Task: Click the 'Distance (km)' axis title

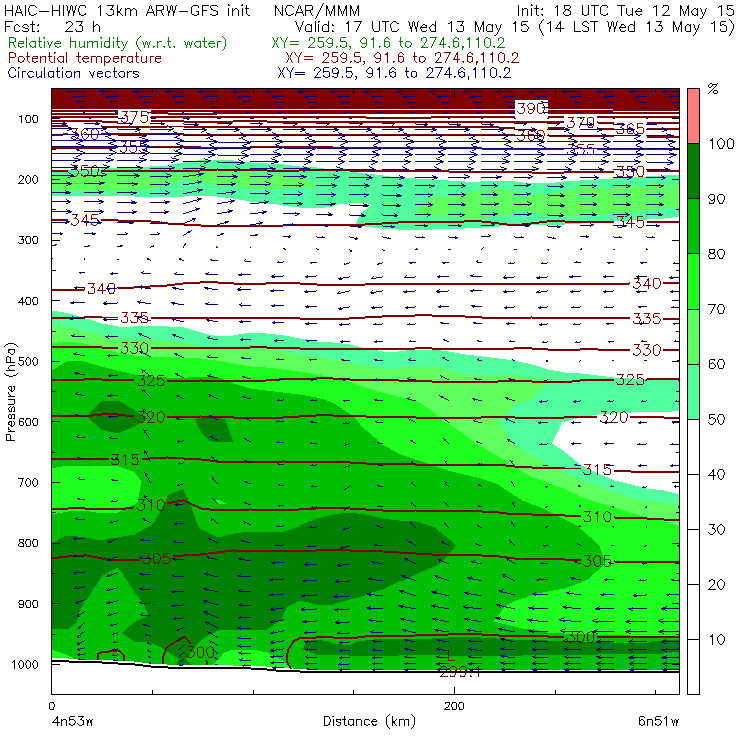Action: [369, 721]
